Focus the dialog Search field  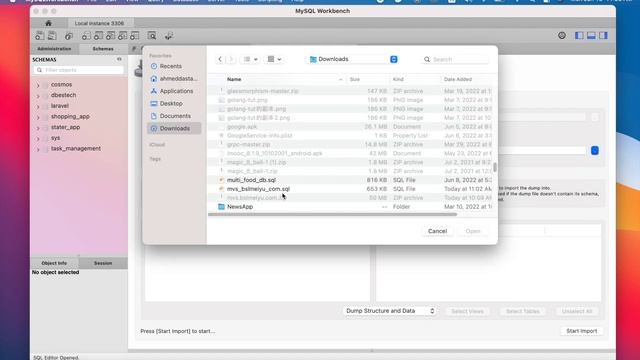pos(455,59)
